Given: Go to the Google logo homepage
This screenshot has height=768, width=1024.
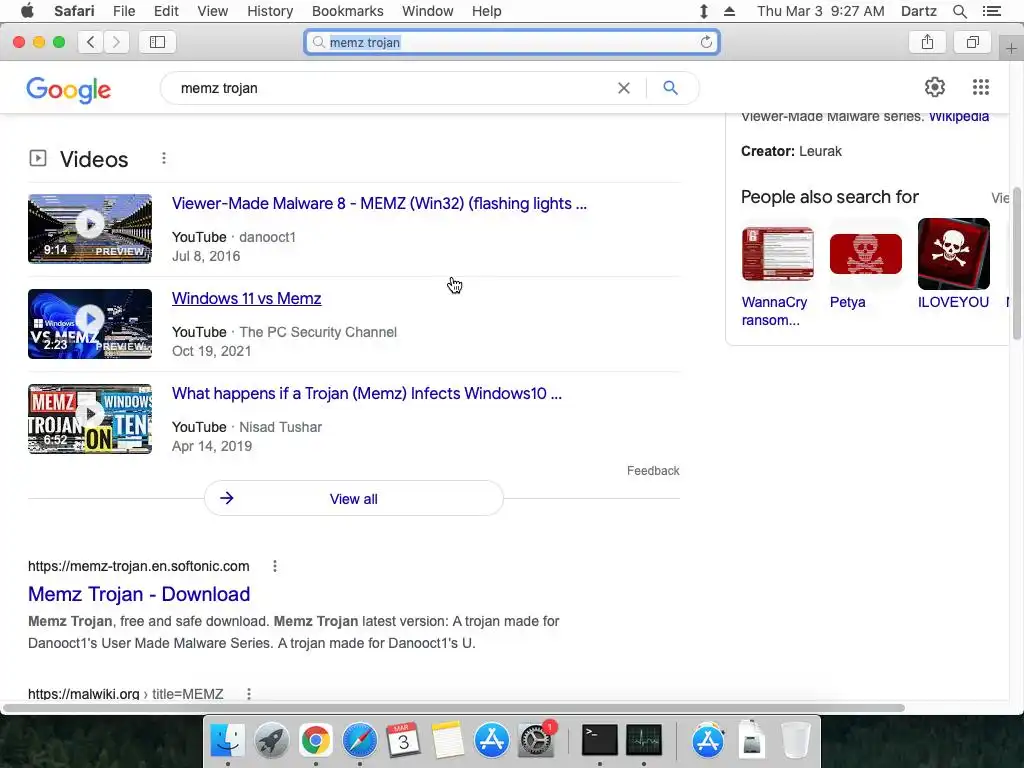Looking at the screenshot, I should [69, 89].
